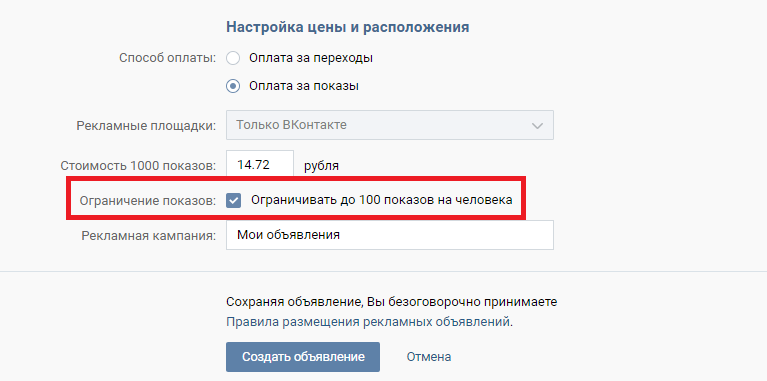Image resolution: width=767 pixels, height=381 pixels.
Task: Expand the dropdown chevron for ad platforms
Action: [537, 126]
